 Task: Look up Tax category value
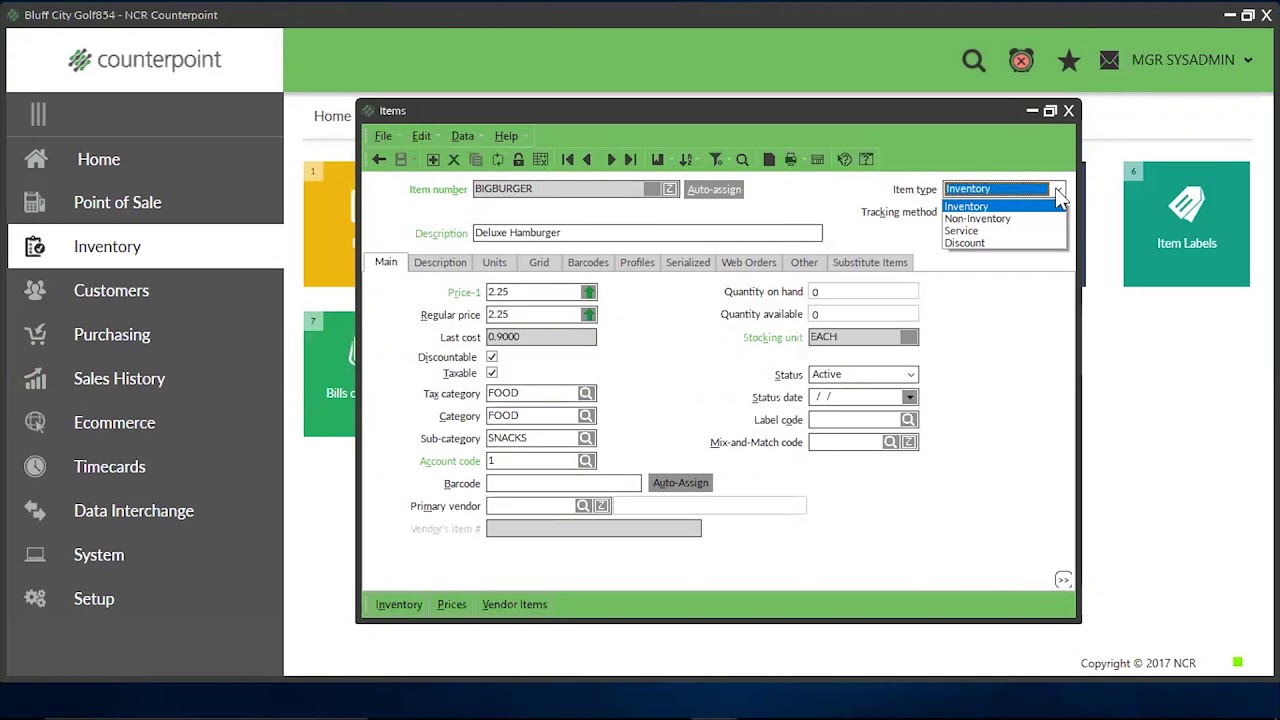tap(587, 394)
